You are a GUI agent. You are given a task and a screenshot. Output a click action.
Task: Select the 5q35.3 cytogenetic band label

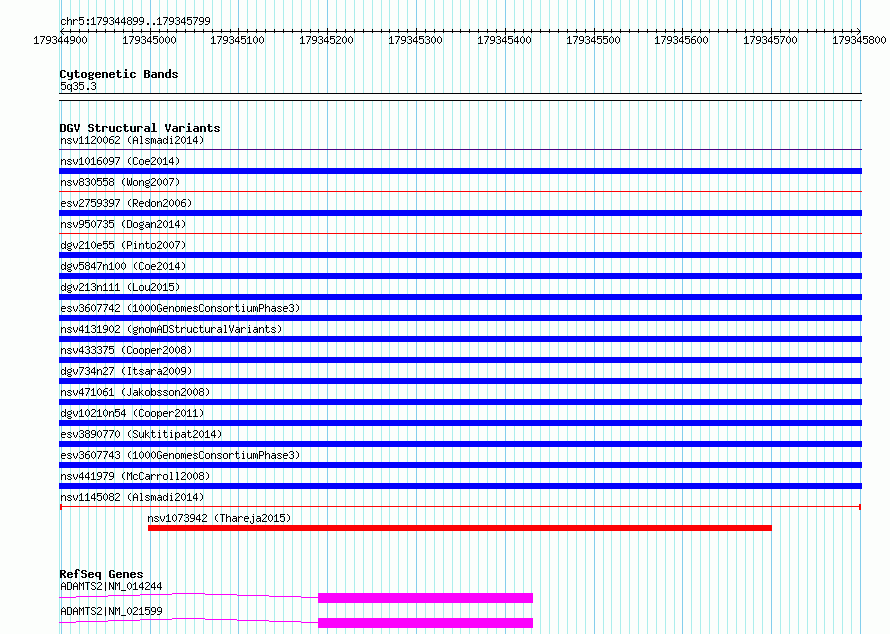pos(78,86)
